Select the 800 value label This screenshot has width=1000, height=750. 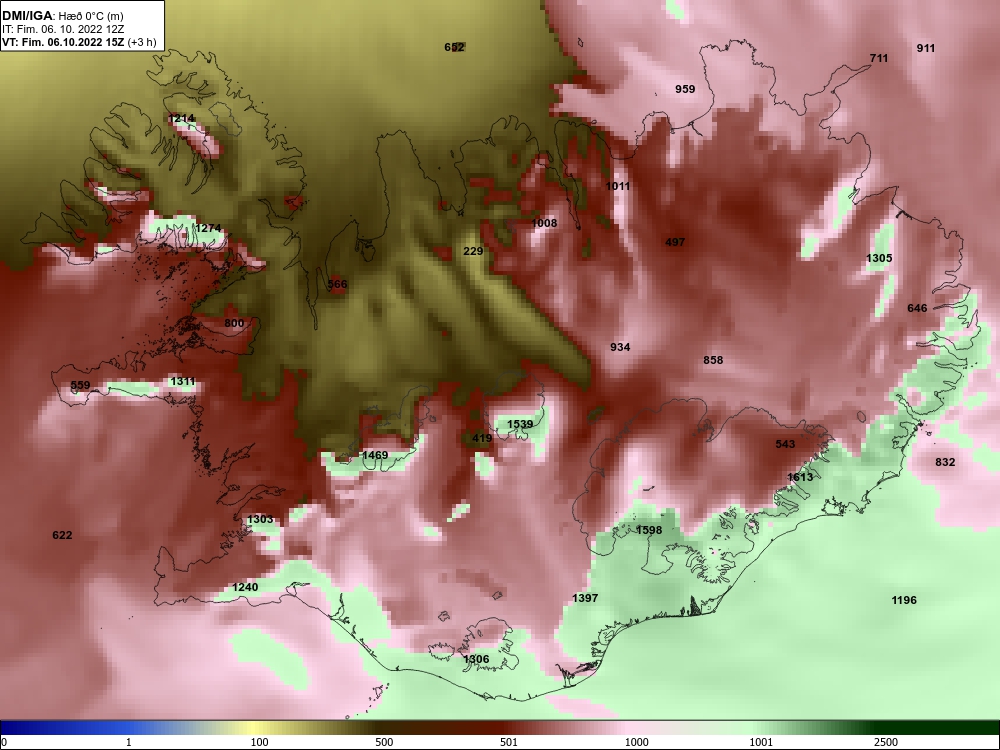pos(234,323)
